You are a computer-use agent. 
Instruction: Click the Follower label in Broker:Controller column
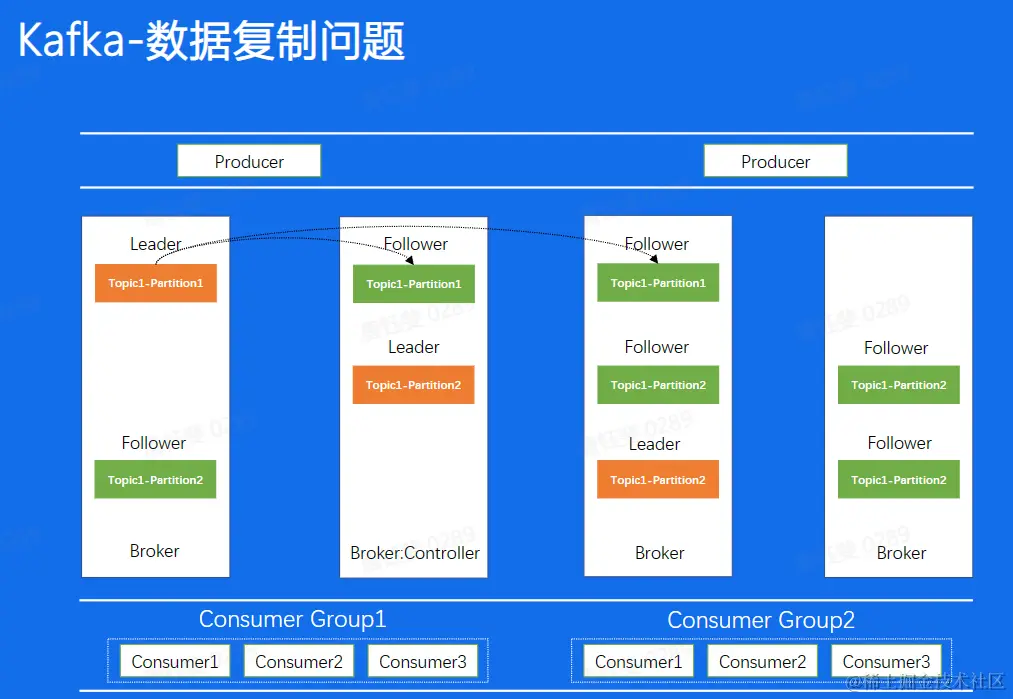pyautogui.click(x=415, y=244)
